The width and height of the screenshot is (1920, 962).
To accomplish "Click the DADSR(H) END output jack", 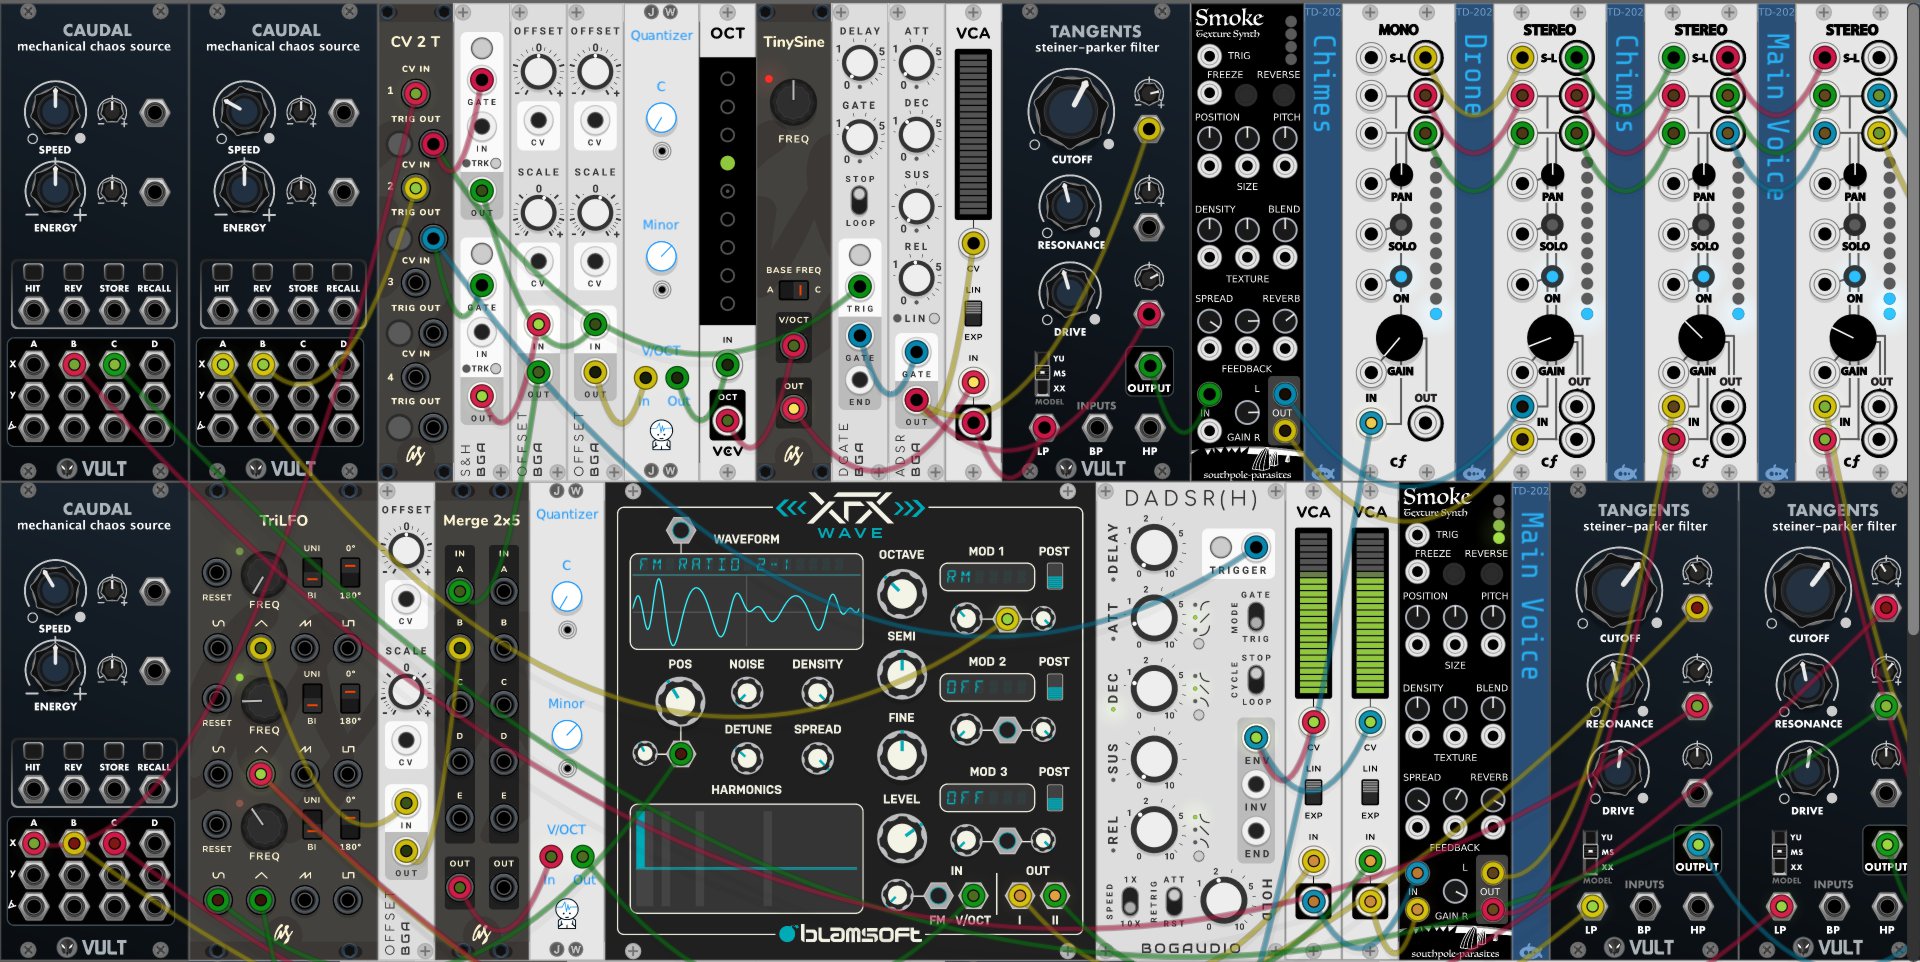I will click(x=1256, y=830).
